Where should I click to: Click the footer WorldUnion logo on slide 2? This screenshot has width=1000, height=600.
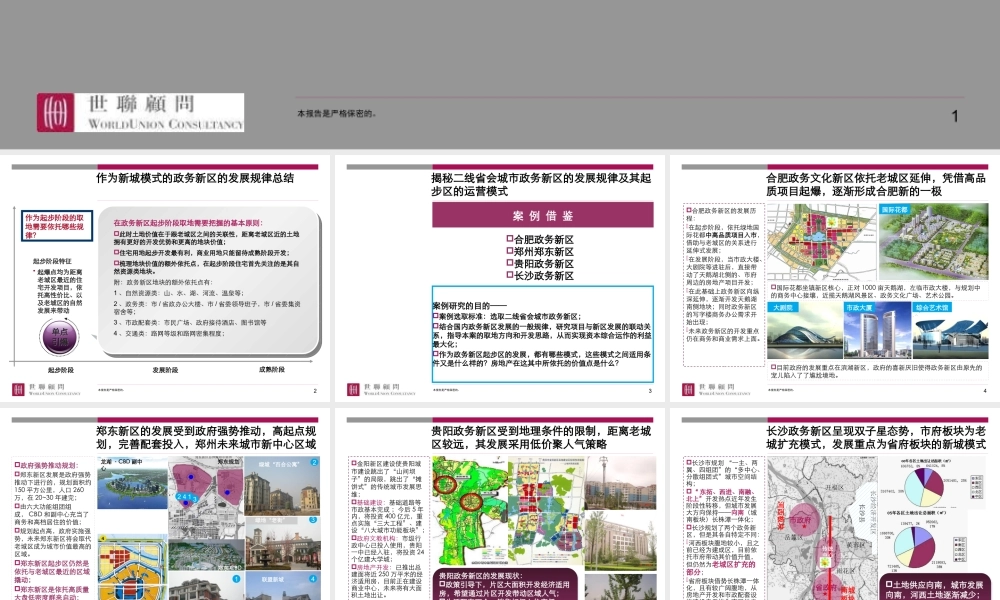click(47, 389)
